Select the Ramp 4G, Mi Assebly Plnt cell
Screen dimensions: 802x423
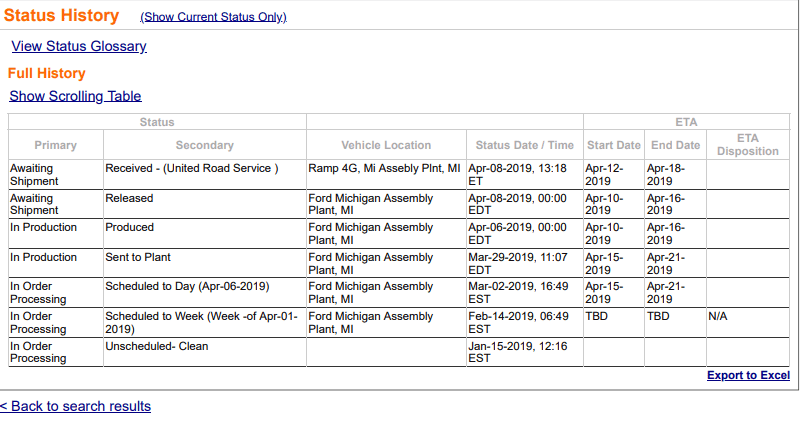coord(386,174)
